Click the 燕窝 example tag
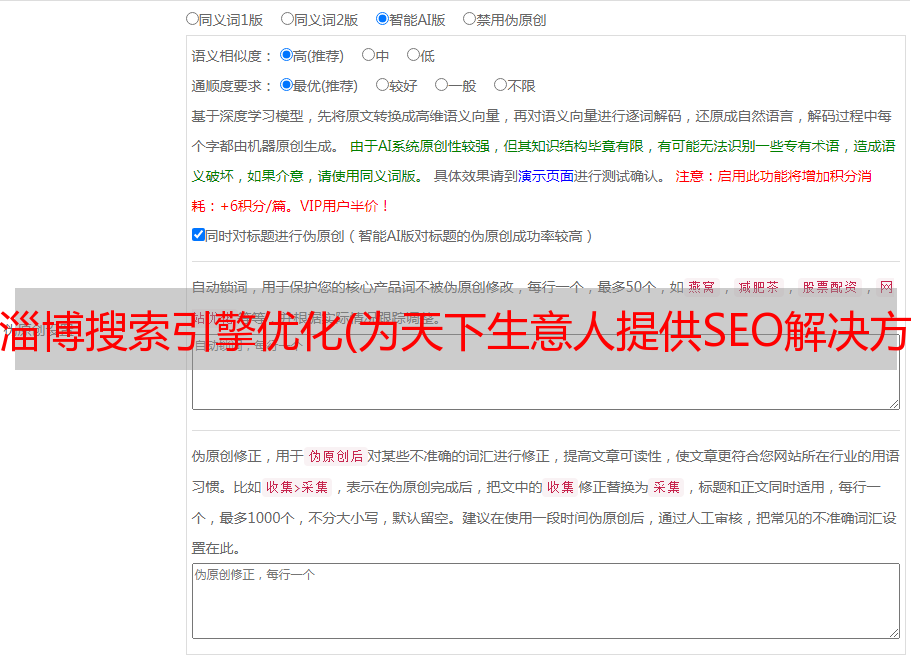The width and height of the screenshot is (911, 658). (701, 287)
